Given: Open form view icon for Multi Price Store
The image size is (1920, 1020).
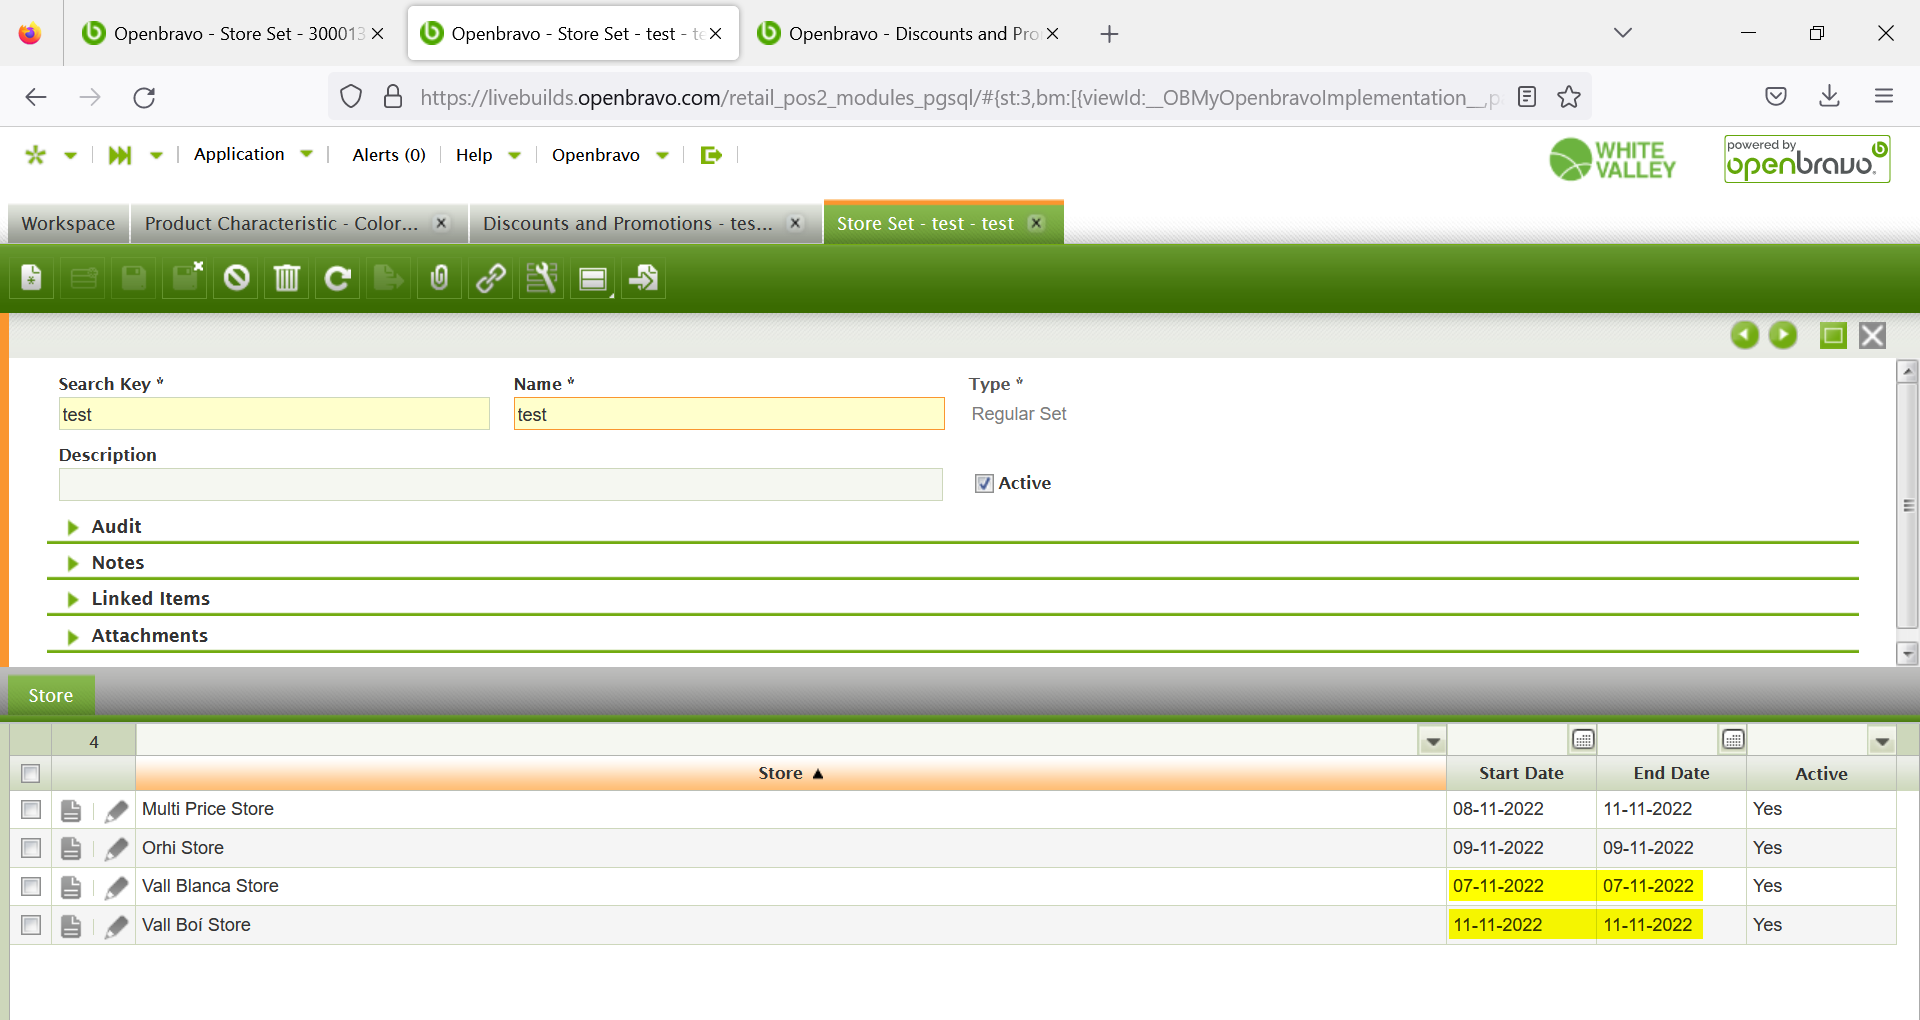Looking at the screenshot, I should point(71,810).
